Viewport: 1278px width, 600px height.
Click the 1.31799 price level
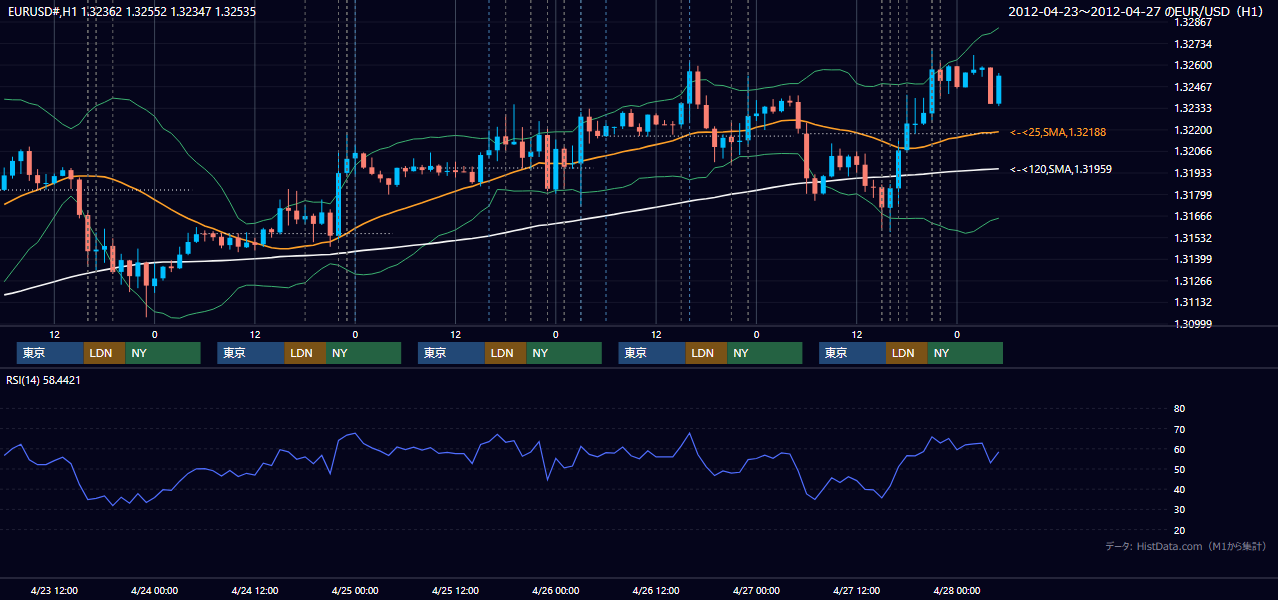coord(1193,195)
